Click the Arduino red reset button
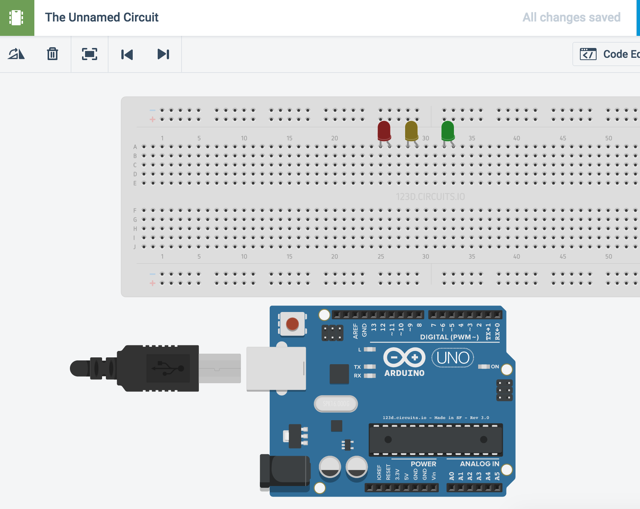This screenshot has height=509, width=640. (292, 324)
